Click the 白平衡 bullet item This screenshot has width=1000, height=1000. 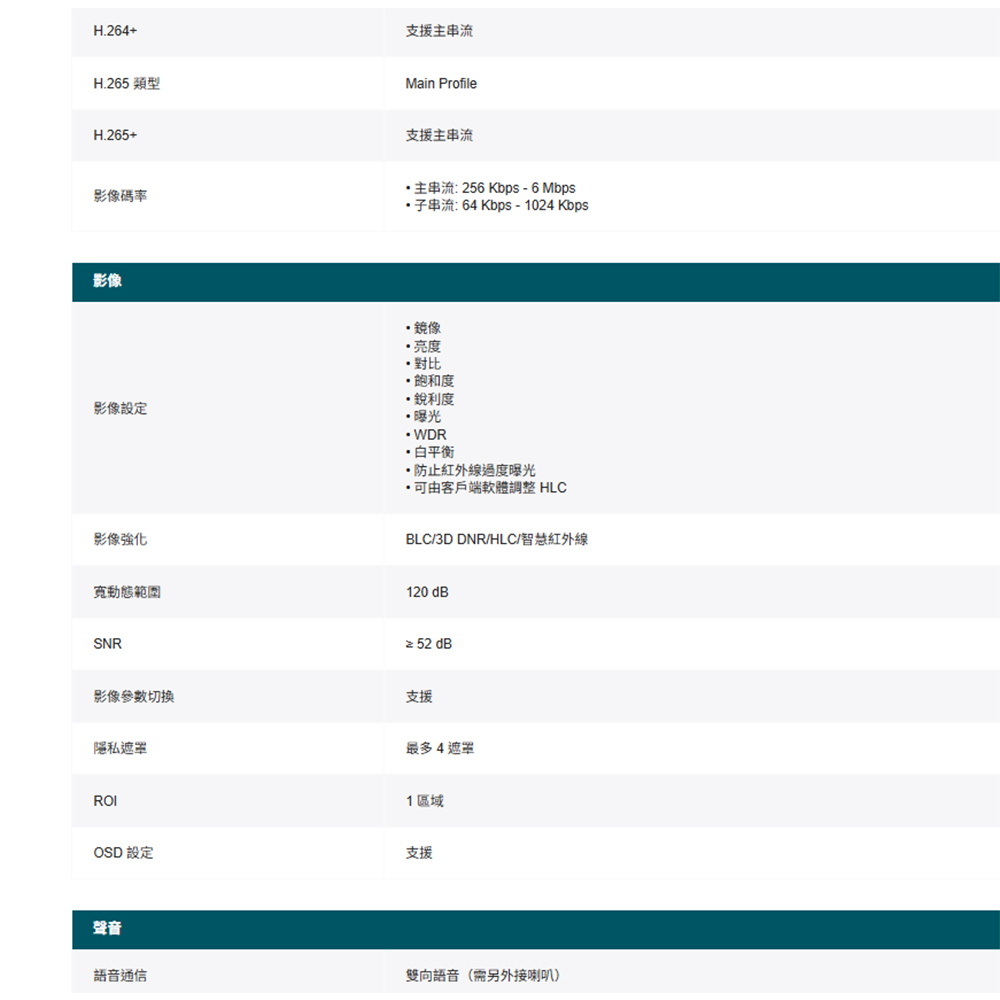tap(434, 452)
